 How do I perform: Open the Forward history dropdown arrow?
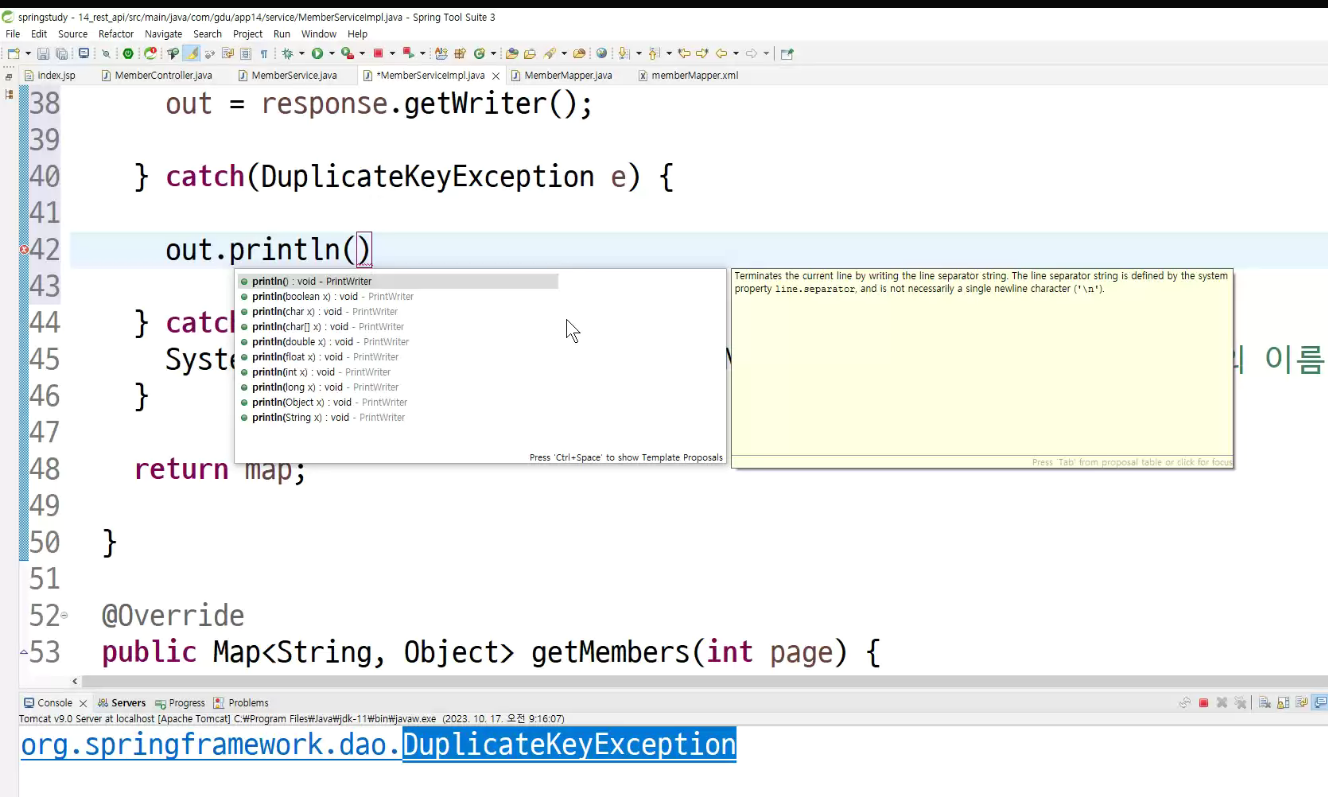(766, 54)
